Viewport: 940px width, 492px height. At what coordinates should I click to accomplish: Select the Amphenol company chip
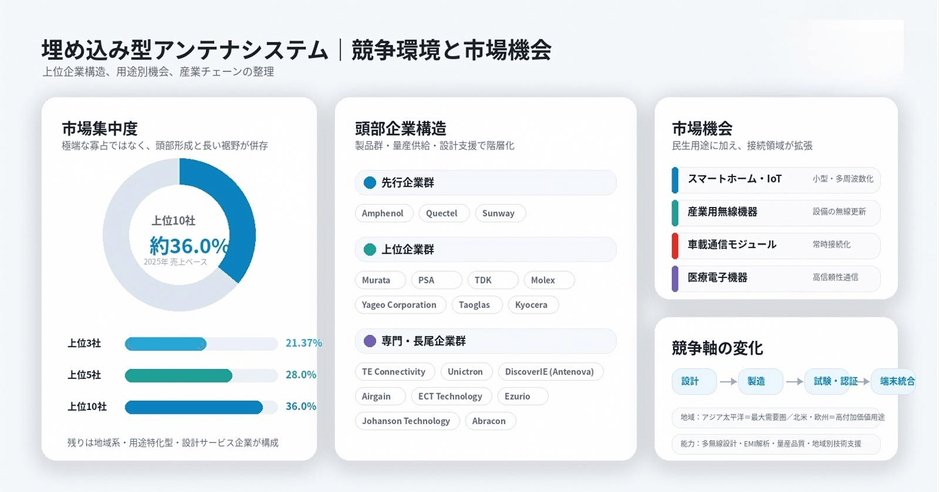384,213
